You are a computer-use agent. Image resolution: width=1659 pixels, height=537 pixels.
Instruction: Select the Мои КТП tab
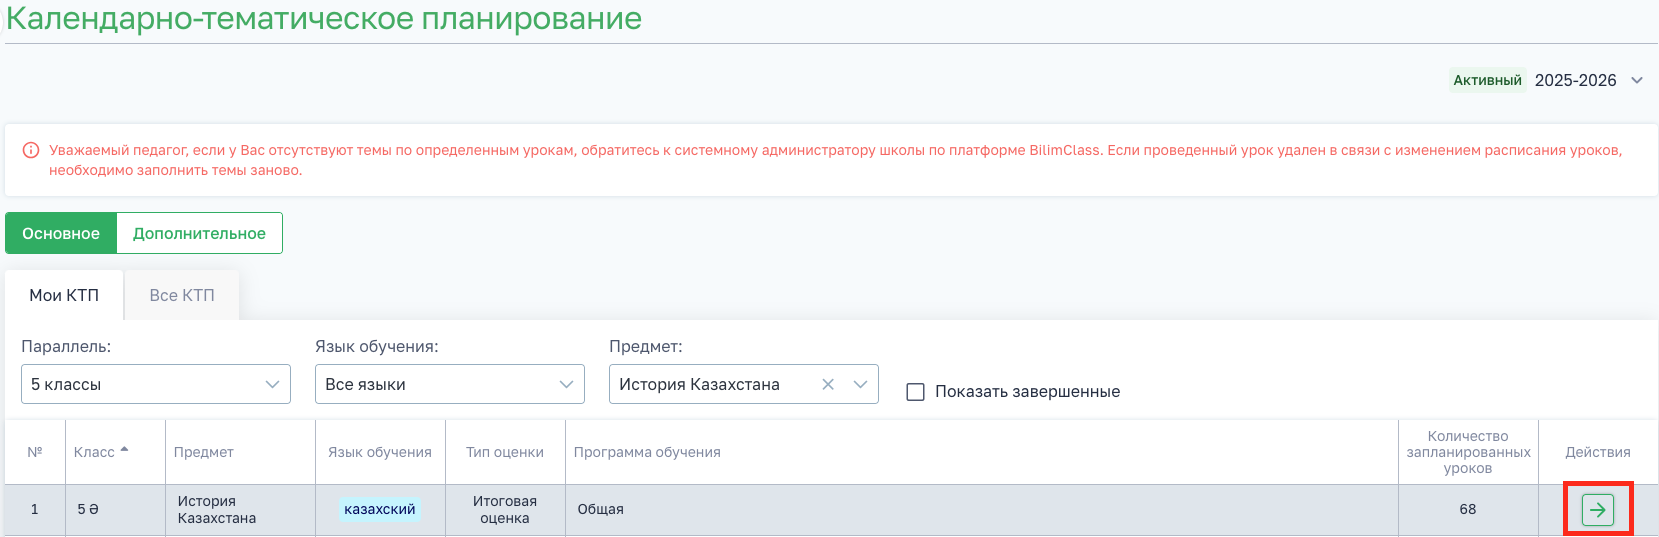(x=64, y=296)
